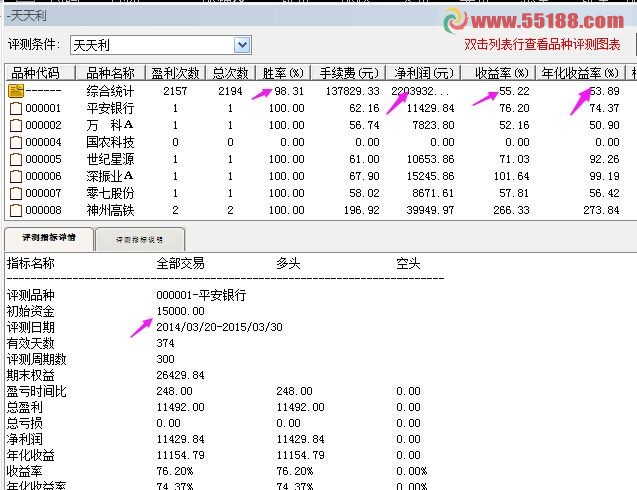Click initial capital value 15000.00
637x490 pixels.
coord(180,312)
